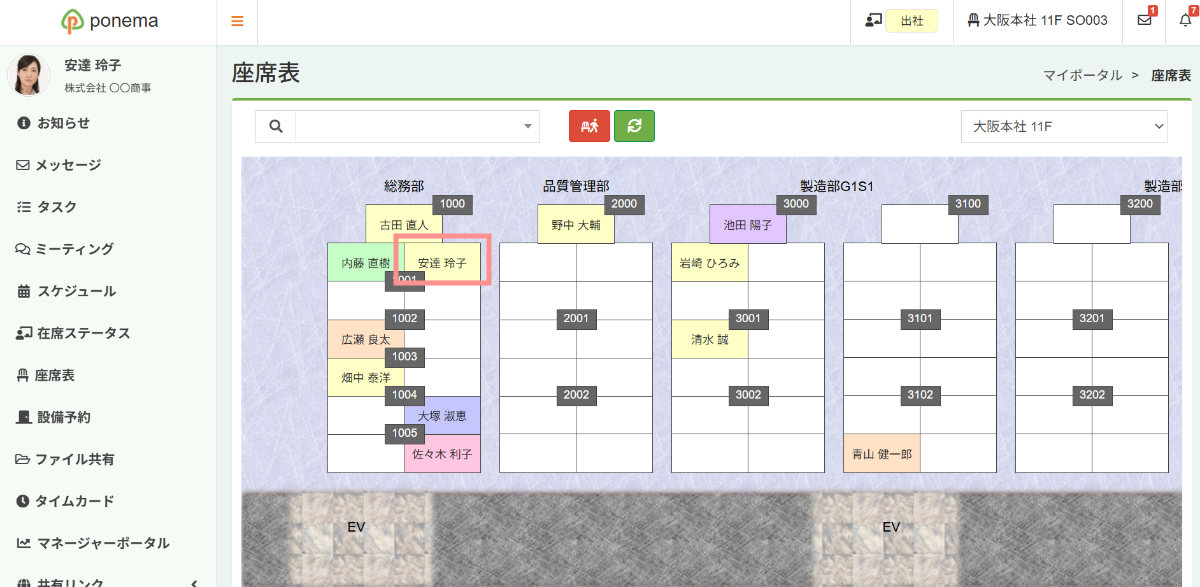The width and height of the screenshot is (1200, 587).
Task: Select seat of 古田 直人
Action: point(404,225)
